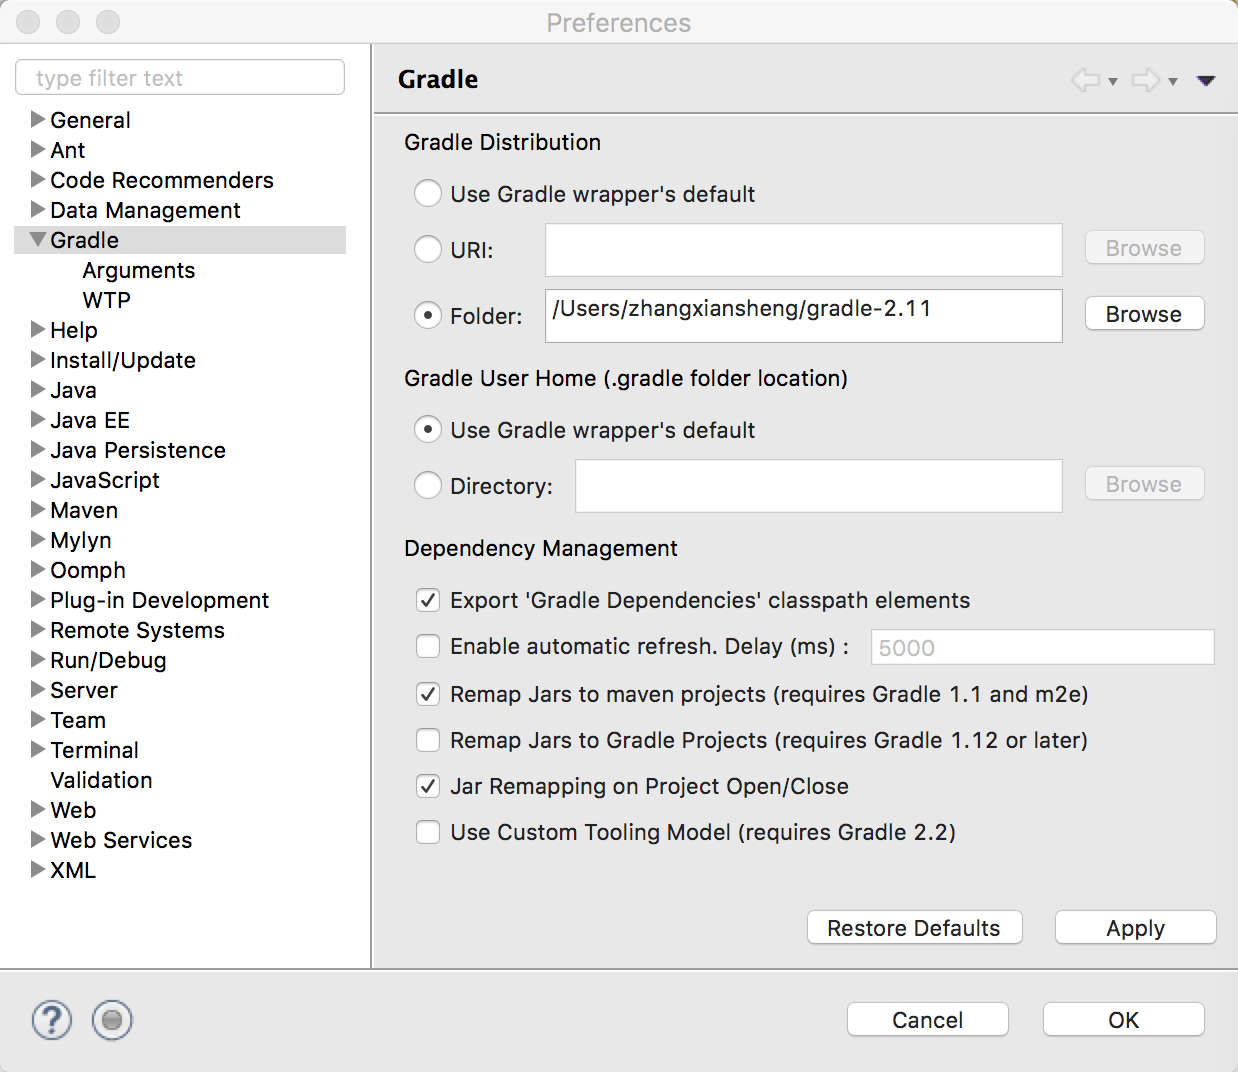Open the Mylyn preferences
The image size is (1238, 1072).
pyautogui.click(x=81, y=540)
